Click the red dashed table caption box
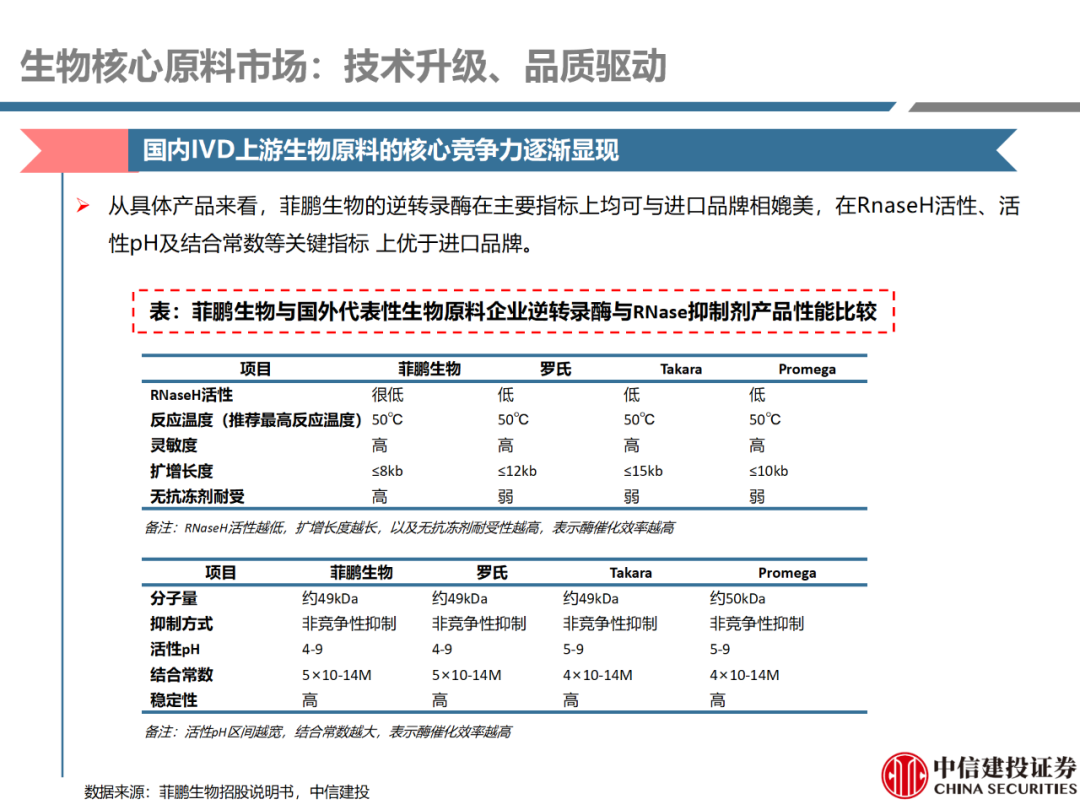The height and width of the screenshot is (810, 1080). [x=513, y=312]
